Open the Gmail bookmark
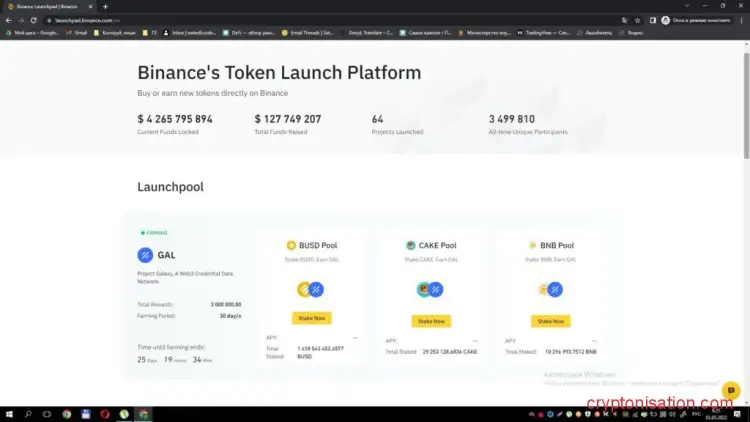Image resolution: width=750 pixels, height=422 pixels. (77, 33)
